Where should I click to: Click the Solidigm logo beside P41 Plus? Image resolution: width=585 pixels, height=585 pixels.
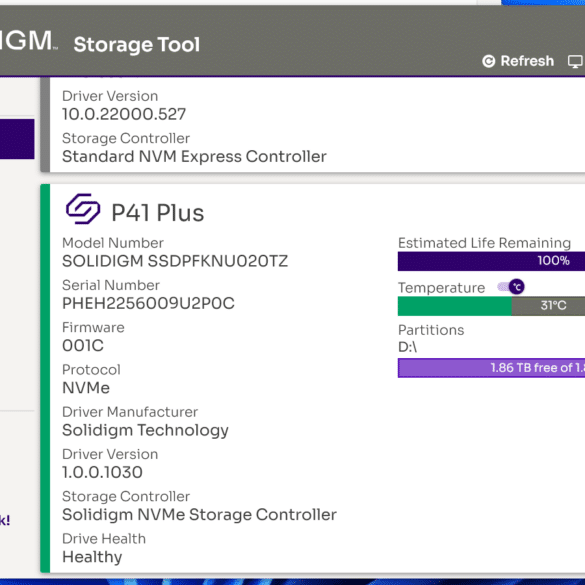point(83,209)
